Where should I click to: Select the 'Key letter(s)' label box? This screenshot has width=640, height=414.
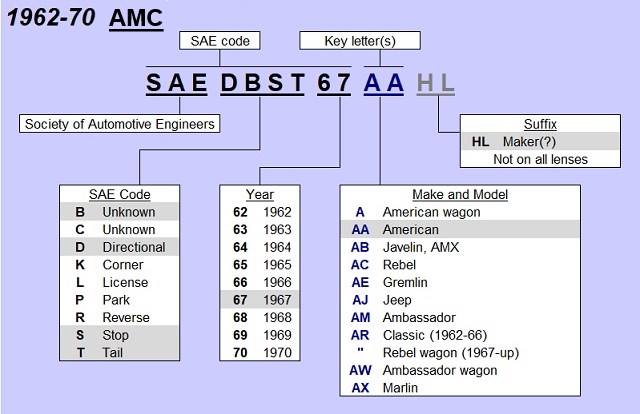360,41
